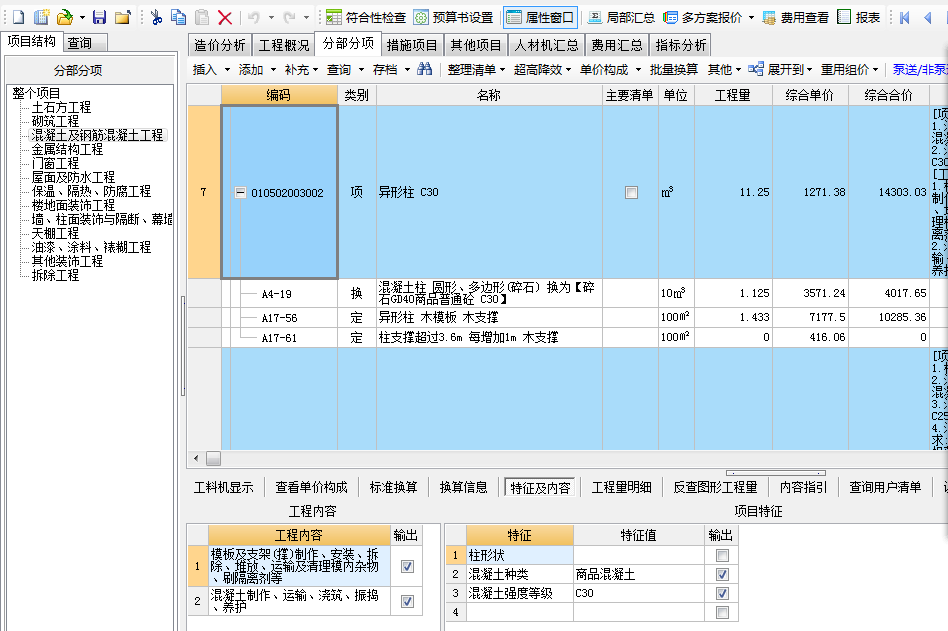Click 泵送/非泵送 blue link
Screen dimensions: 948x631
tap(920, 70)
